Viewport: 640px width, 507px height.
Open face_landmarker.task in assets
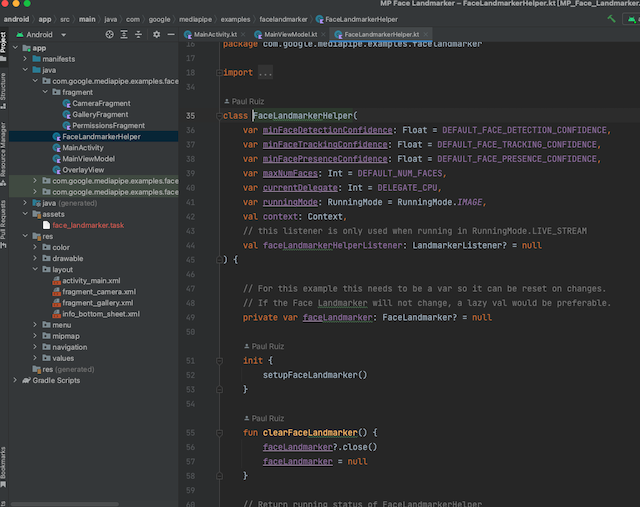tap(88, 225)
